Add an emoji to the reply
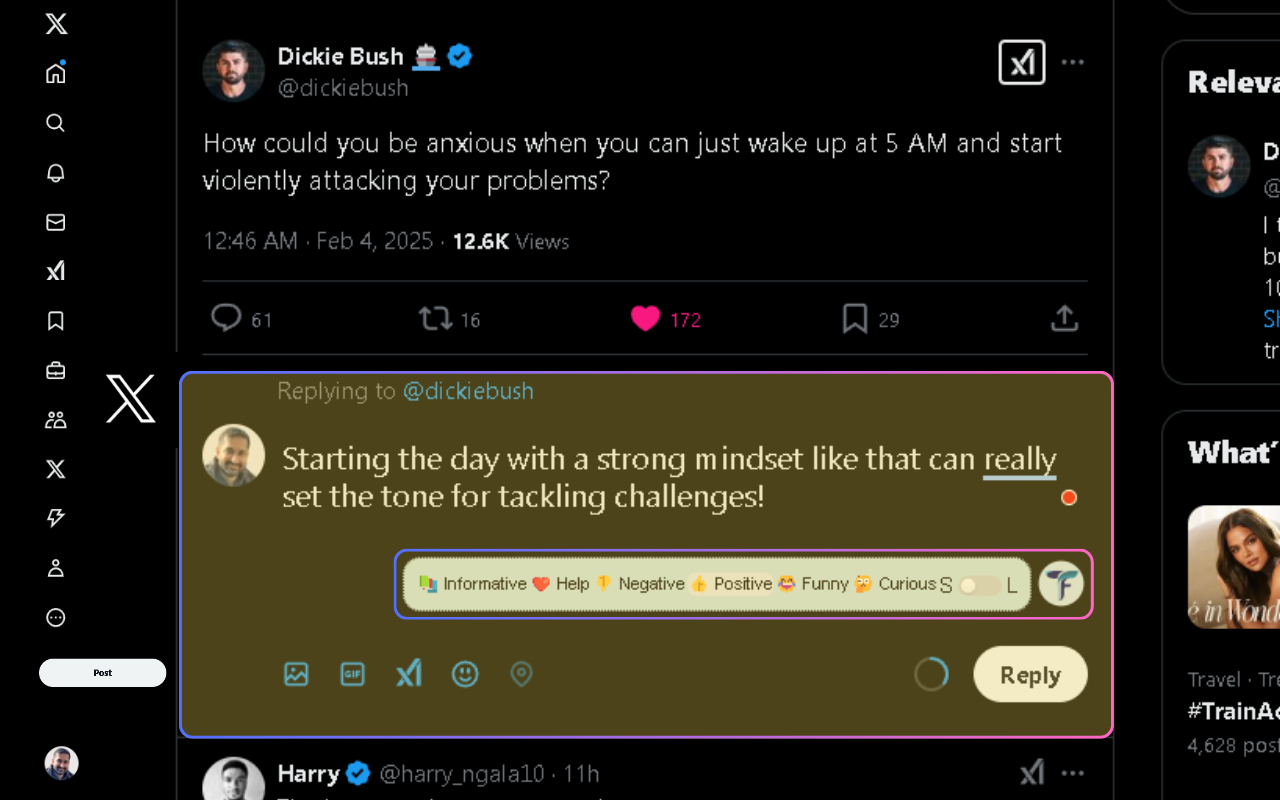1280x800 pixels. (x=465, y=674)
